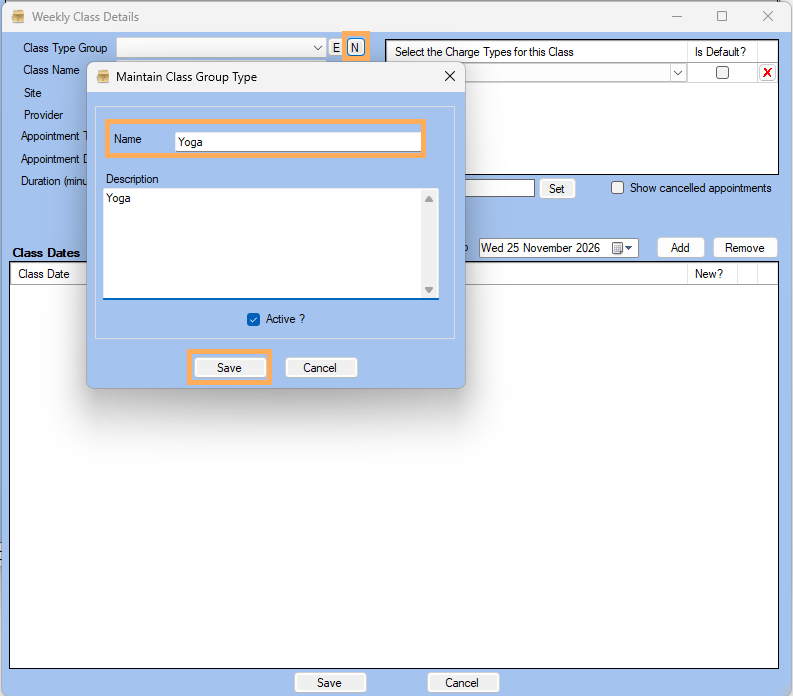The image size is (793, 696).
Task: Click the New? column header
Action: [x=709, y=274]
